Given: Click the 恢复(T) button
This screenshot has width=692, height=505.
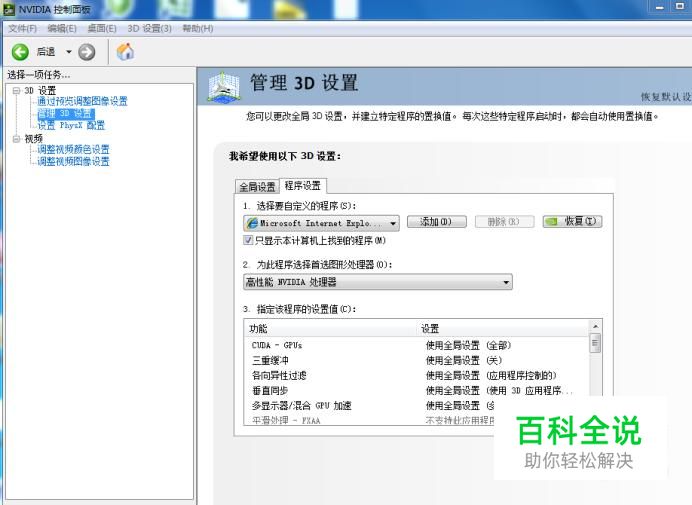Looking at the screenshot, I should coord(572,221).
